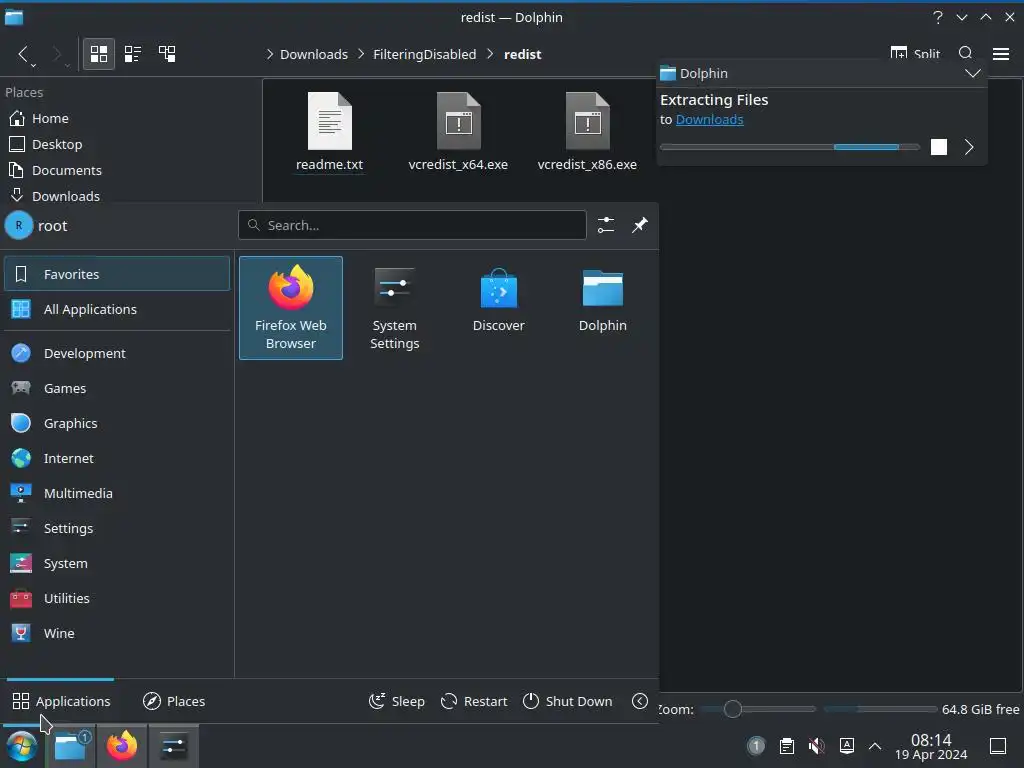The width and height of the screenshot is (1024, 768).
Task: Open the System category
Action: [117, 564]
